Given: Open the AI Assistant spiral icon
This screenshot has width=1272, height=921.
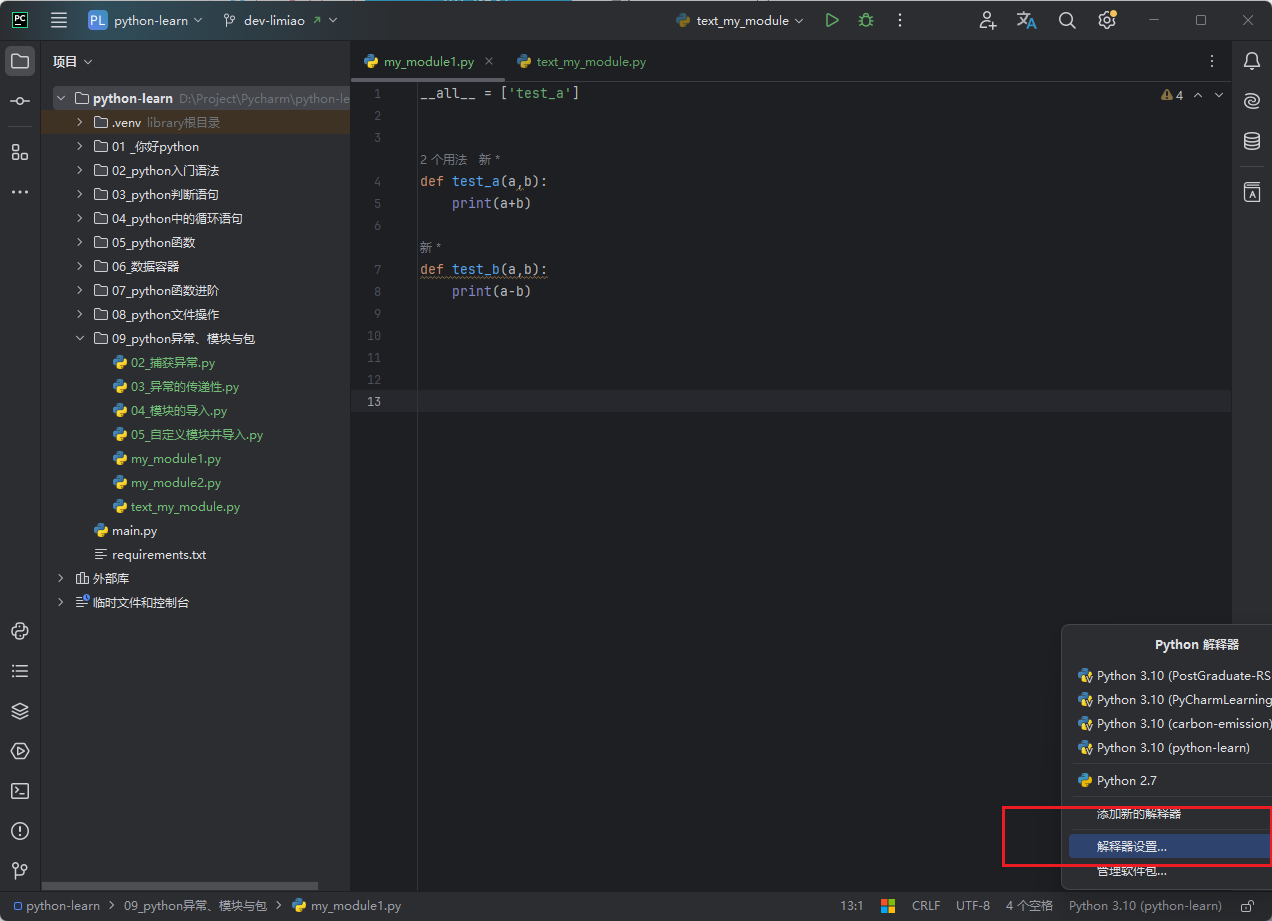Looking at the screenshot, I should (1252, 101).
